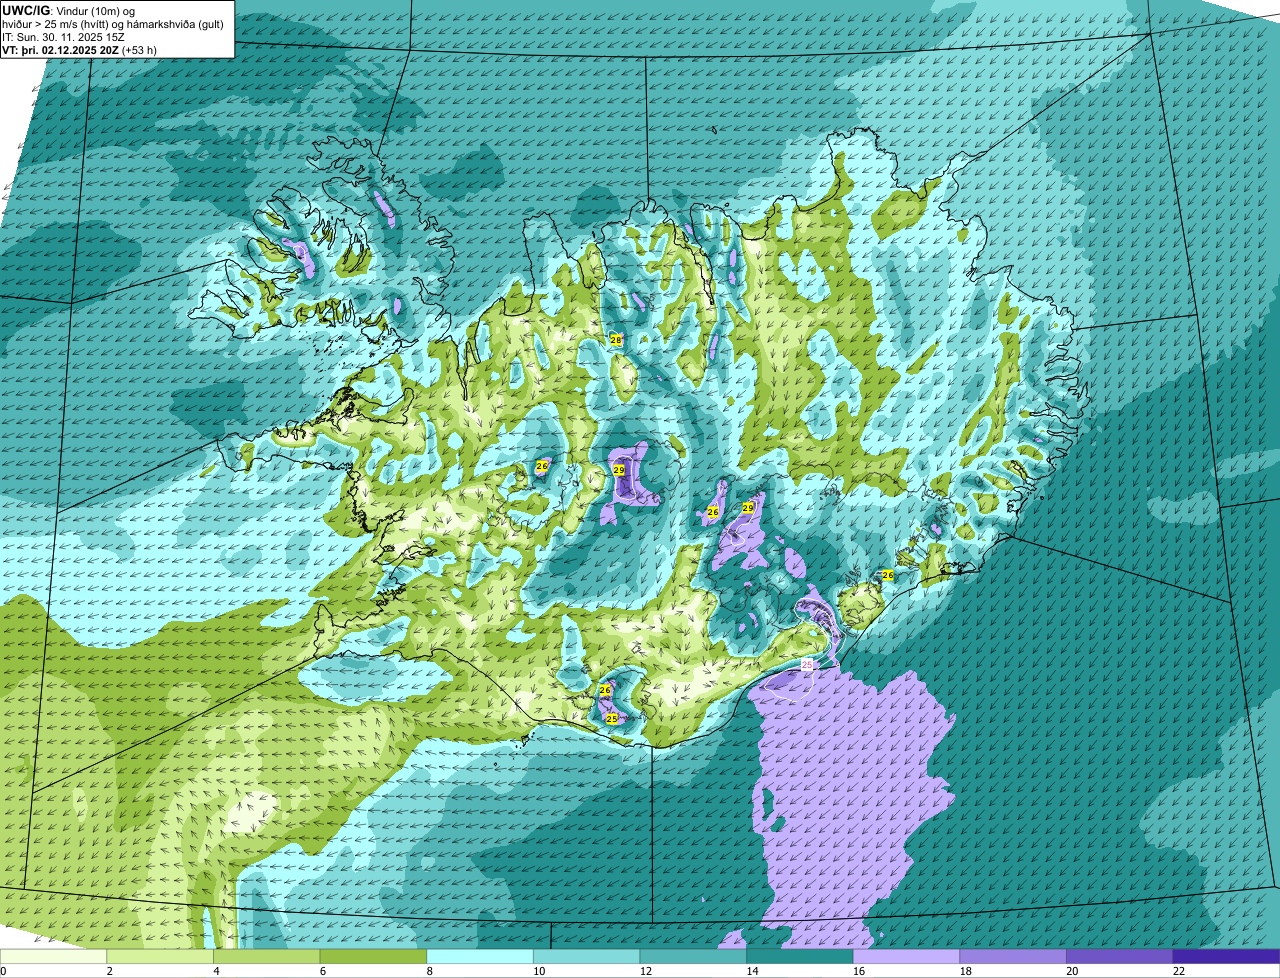Click the yellow gust label reading 28

tap(616, 340)
